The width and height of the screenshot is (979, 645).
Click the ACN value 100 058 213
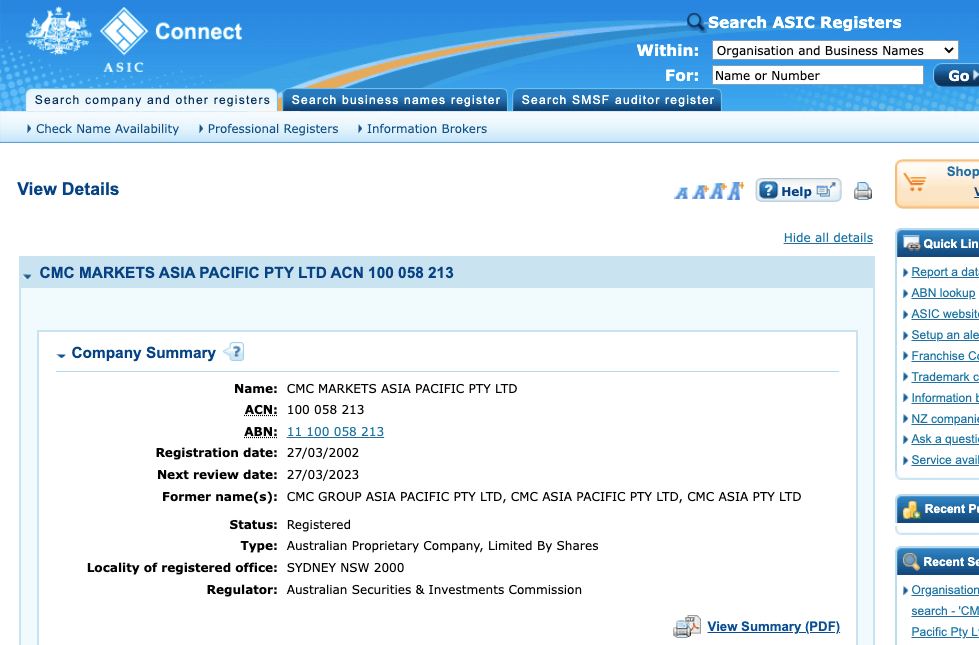click(x=325, y=410)
